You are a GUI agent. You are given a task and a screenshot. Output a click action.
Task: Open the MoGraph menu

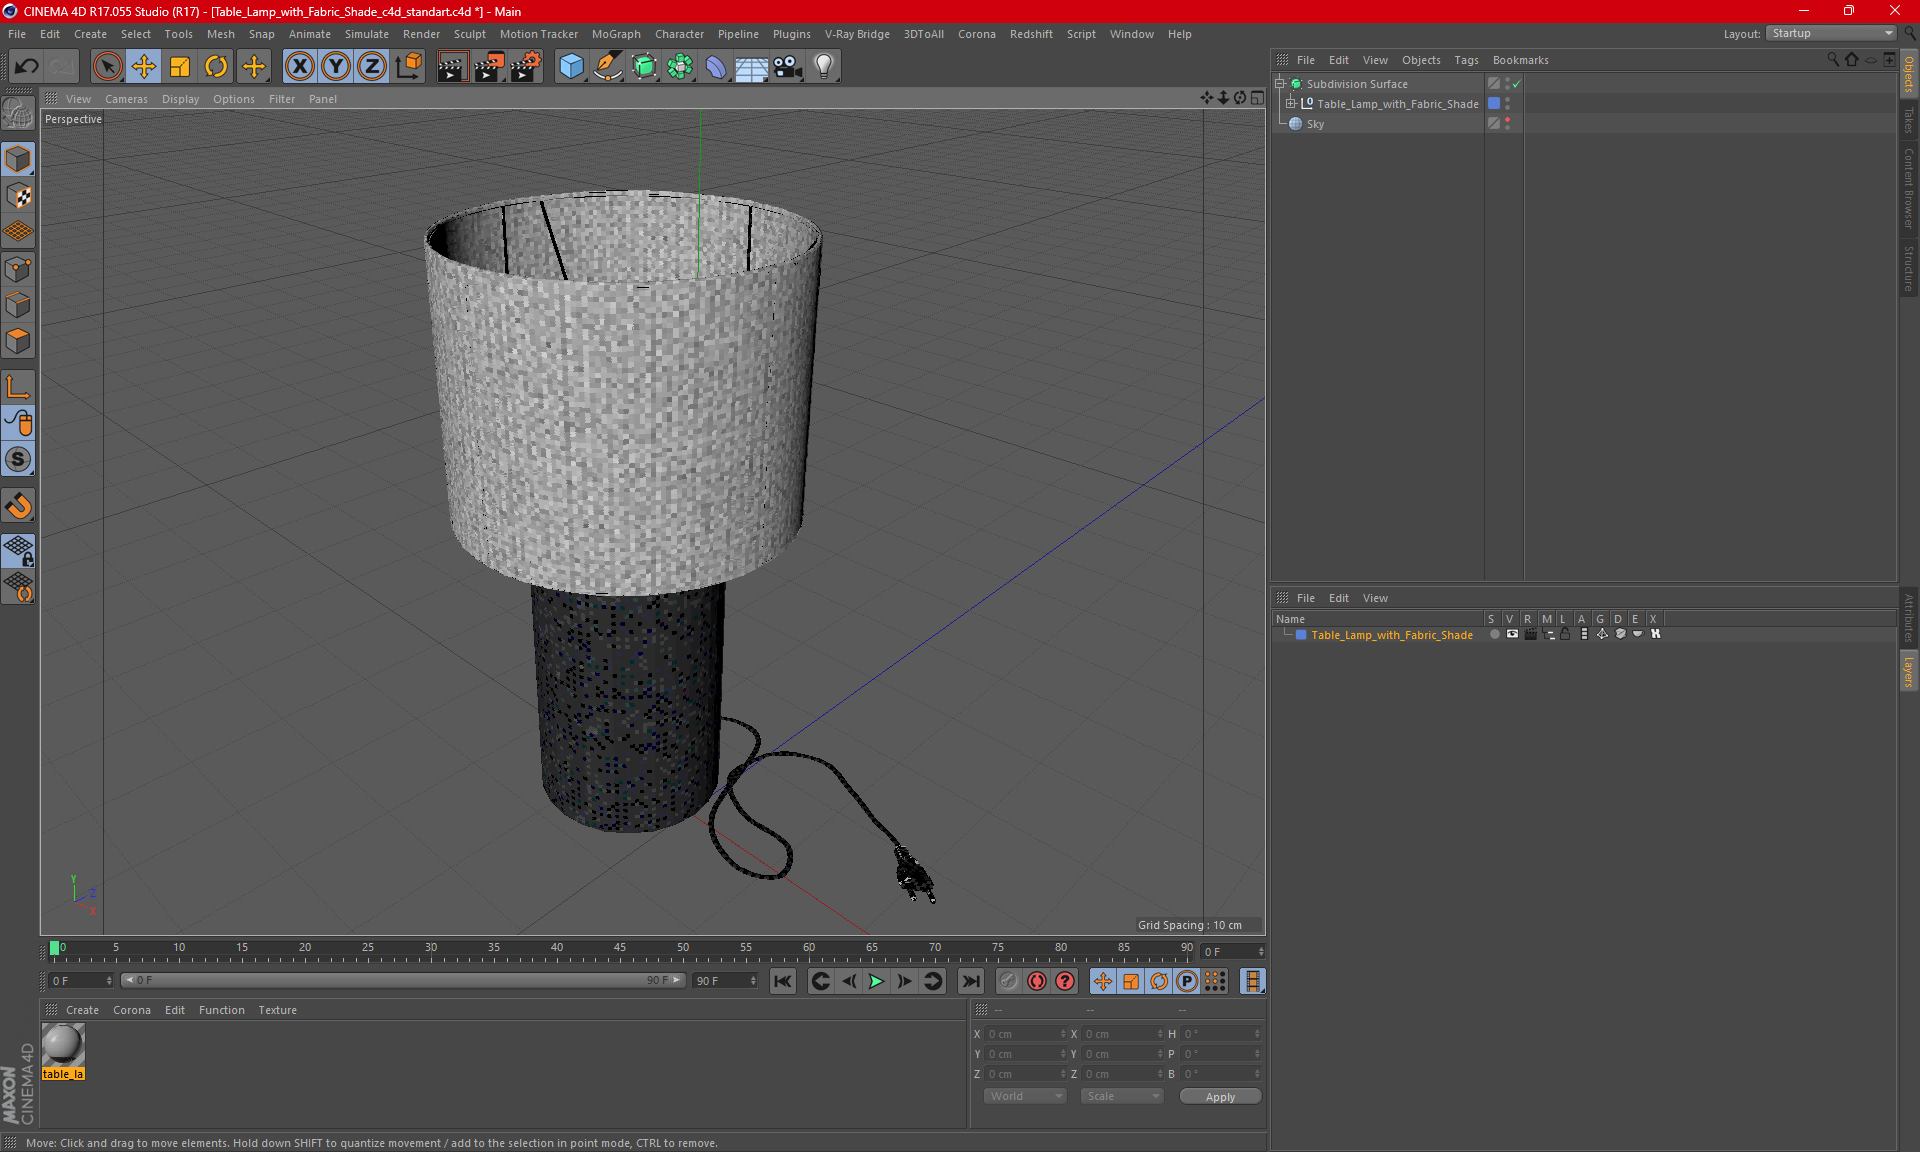616,34
